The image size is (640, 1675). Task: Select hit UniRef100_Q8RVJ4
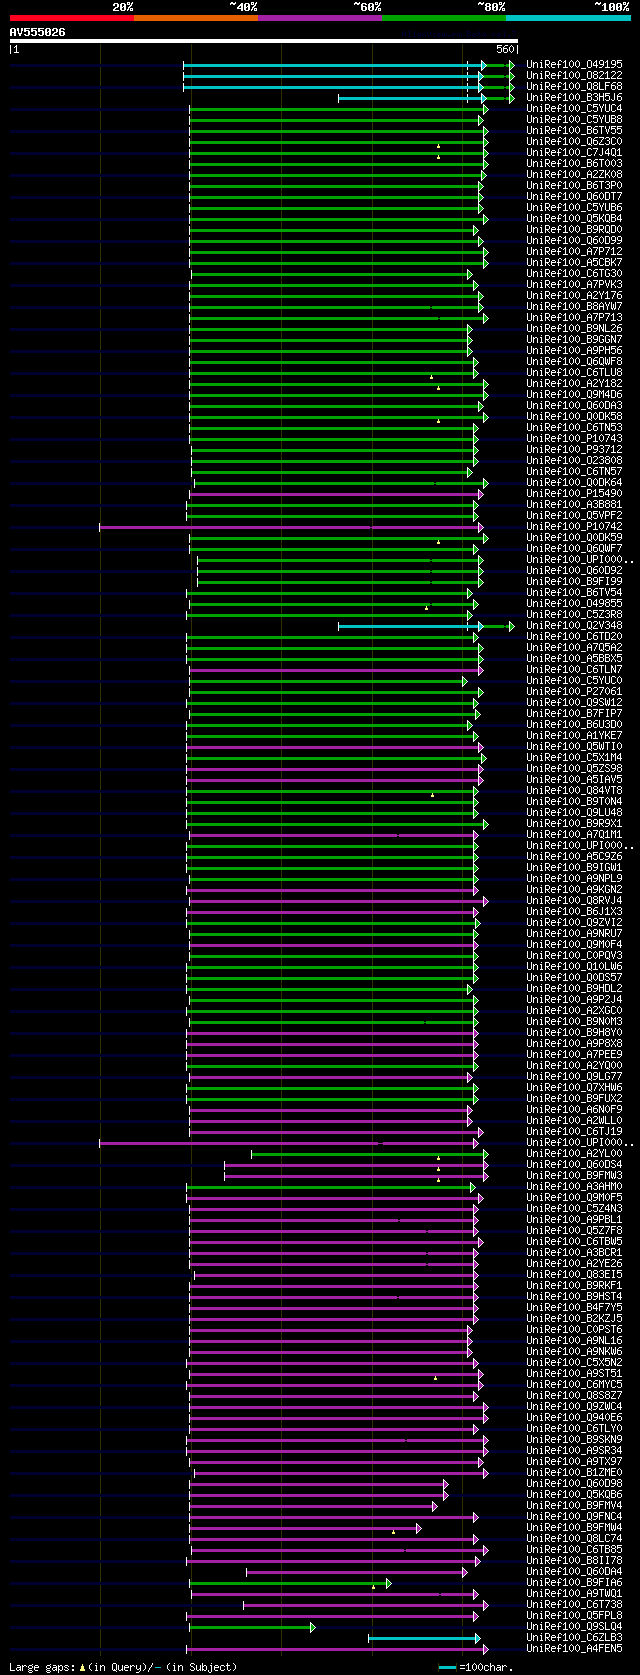(x=574, y=901)
